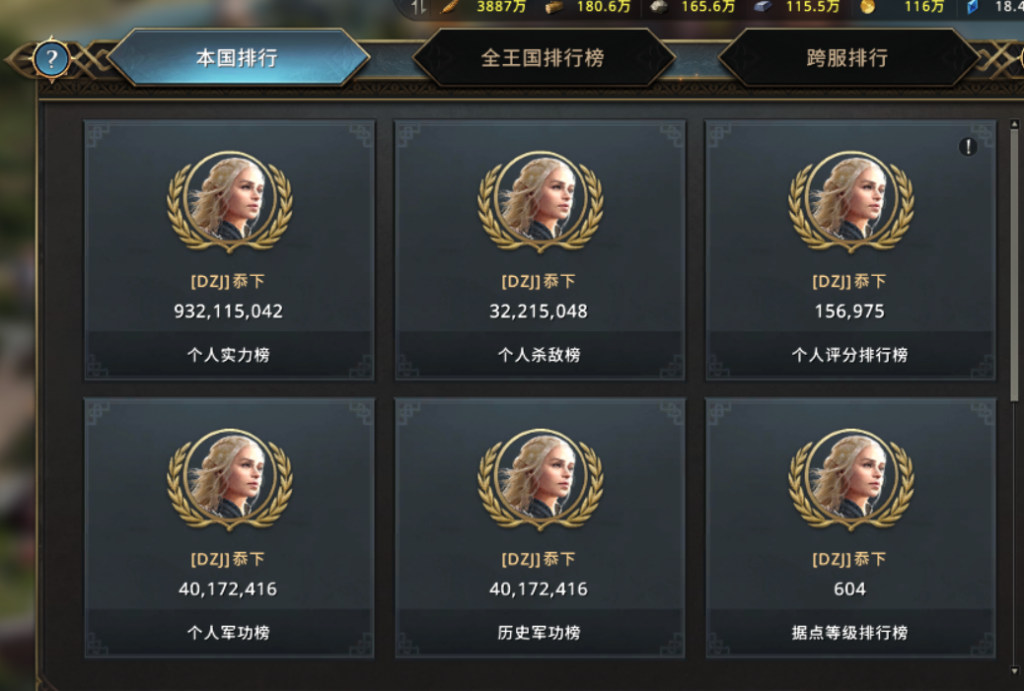Open the 个人杀敌榜 ranking card

point(539,249)
